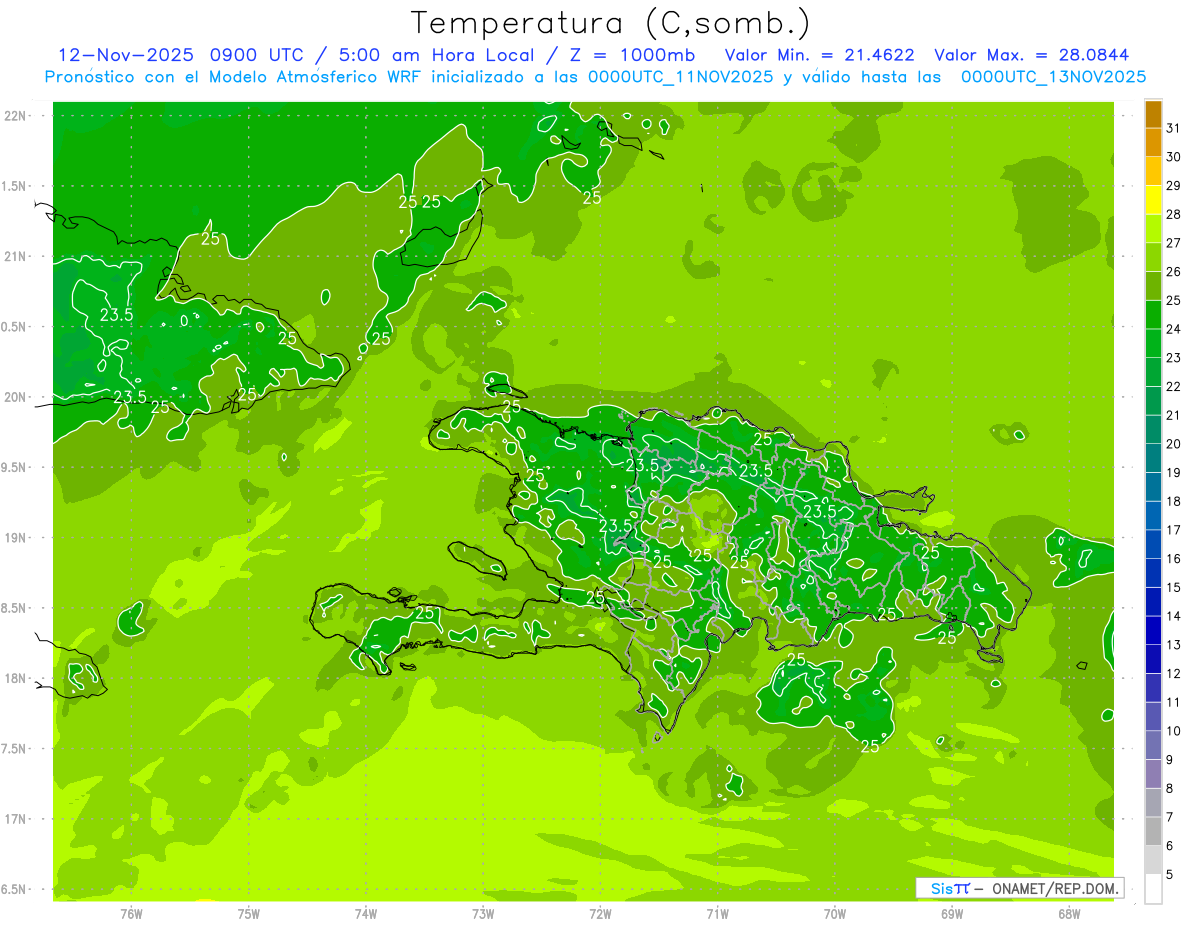Select the valid-until time "0000UTC_13NOV2025"
This screenshot has width=1200, height=927.
pos(1053,77)
